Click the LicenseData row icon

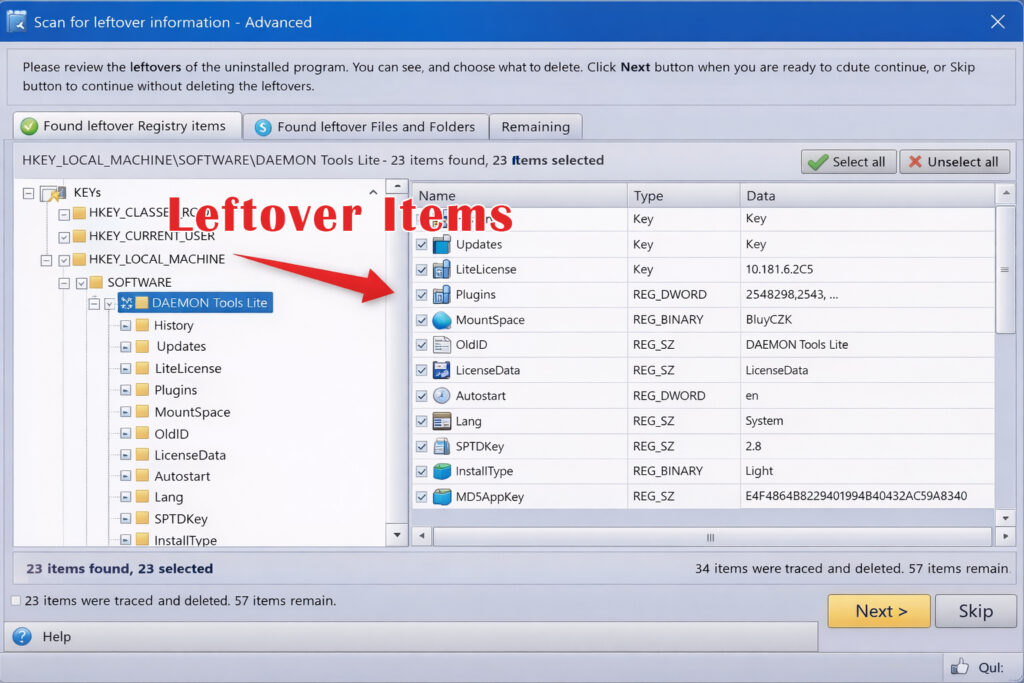tap(442, 370)
